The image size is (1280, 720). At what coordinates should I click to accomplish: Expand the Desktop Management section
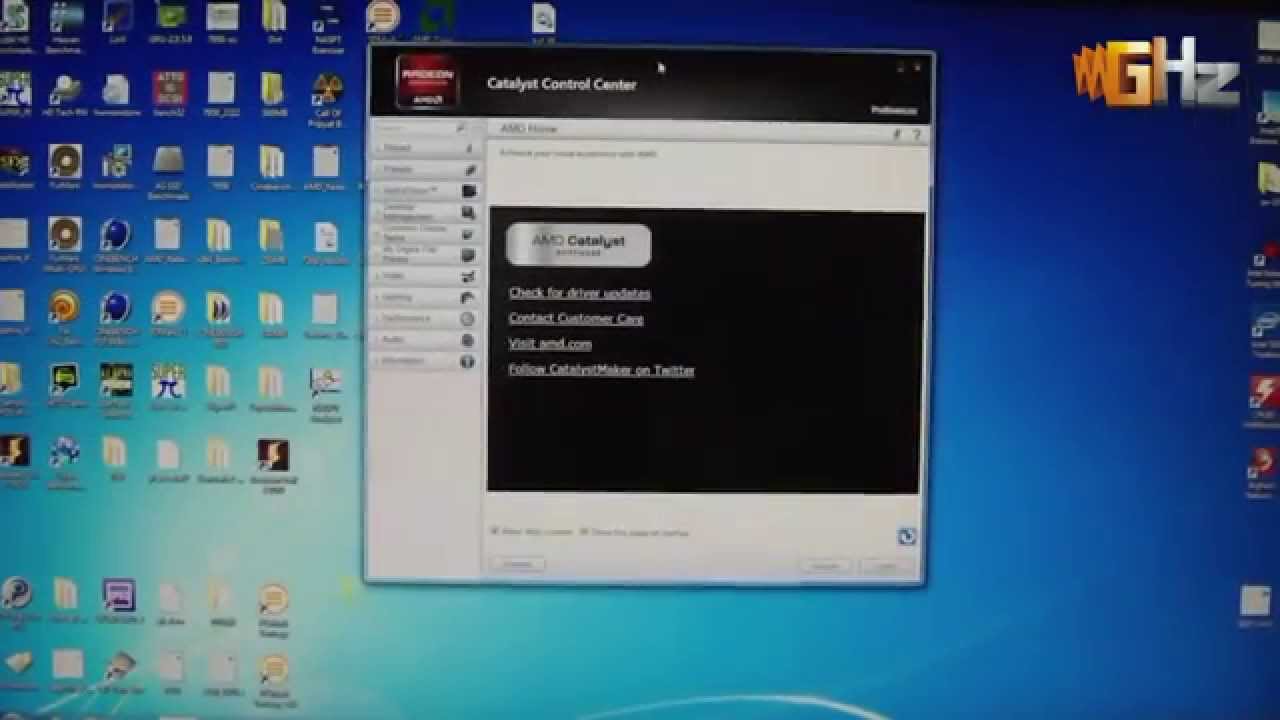click(x=425, y=212)
